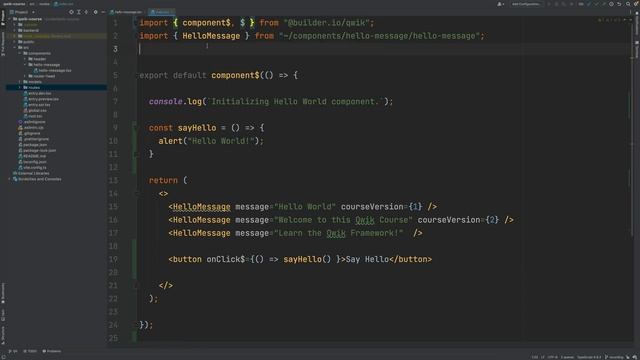Place caret on HelloMessage at line 15

201,207
